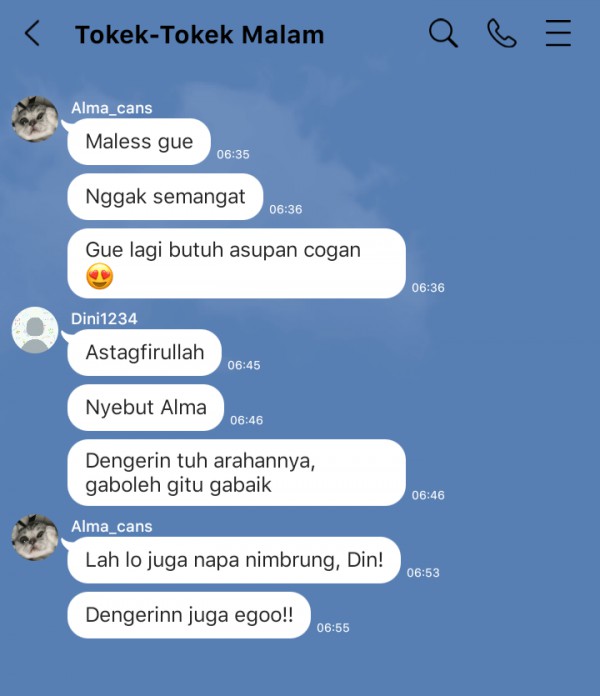Select 'Lah lo juga napa nimbrung' message

point(234,560)
